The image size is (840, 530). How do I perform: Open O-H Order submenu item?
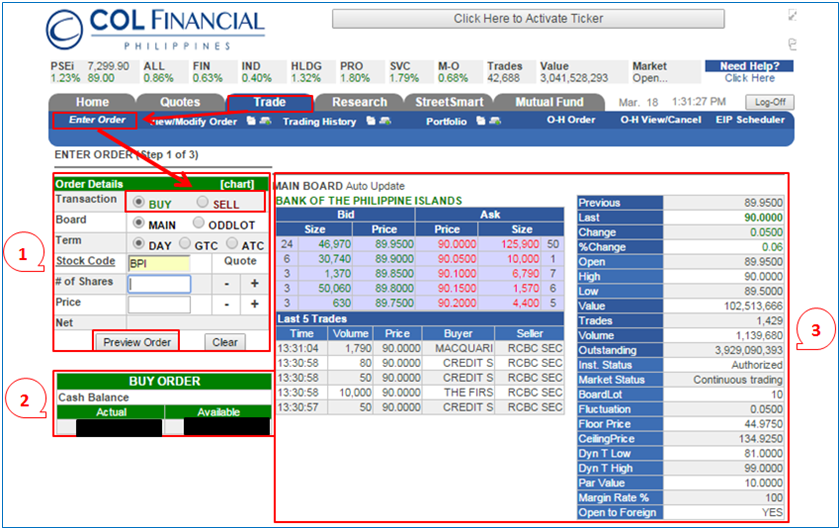click(x=571, y=120)
